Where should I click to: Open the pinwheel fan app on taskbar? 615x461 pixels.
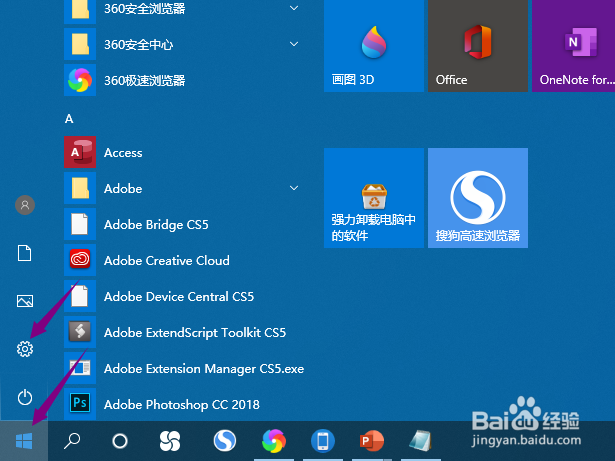point(170,441)
